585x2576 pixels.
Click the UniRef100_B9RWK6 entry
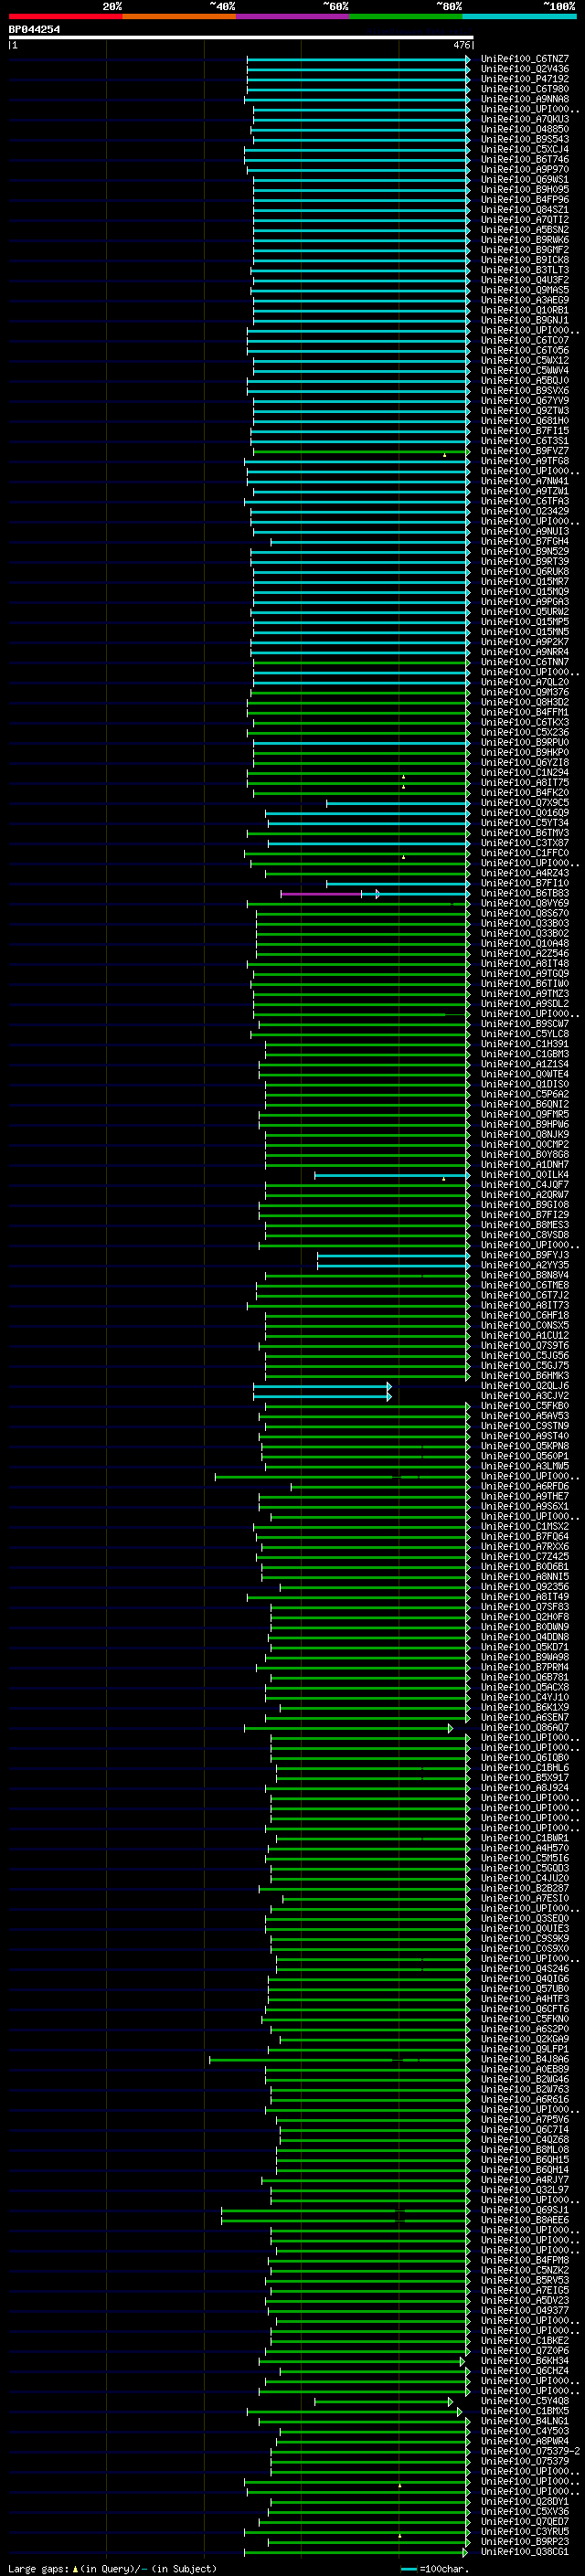click(x=524, y=239)
